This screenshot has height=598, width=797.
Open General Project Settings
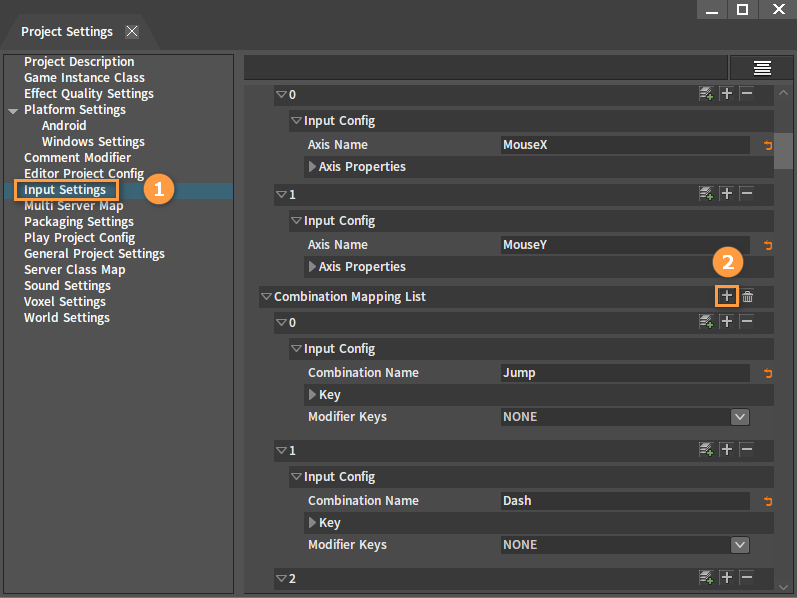pos(95,253)
